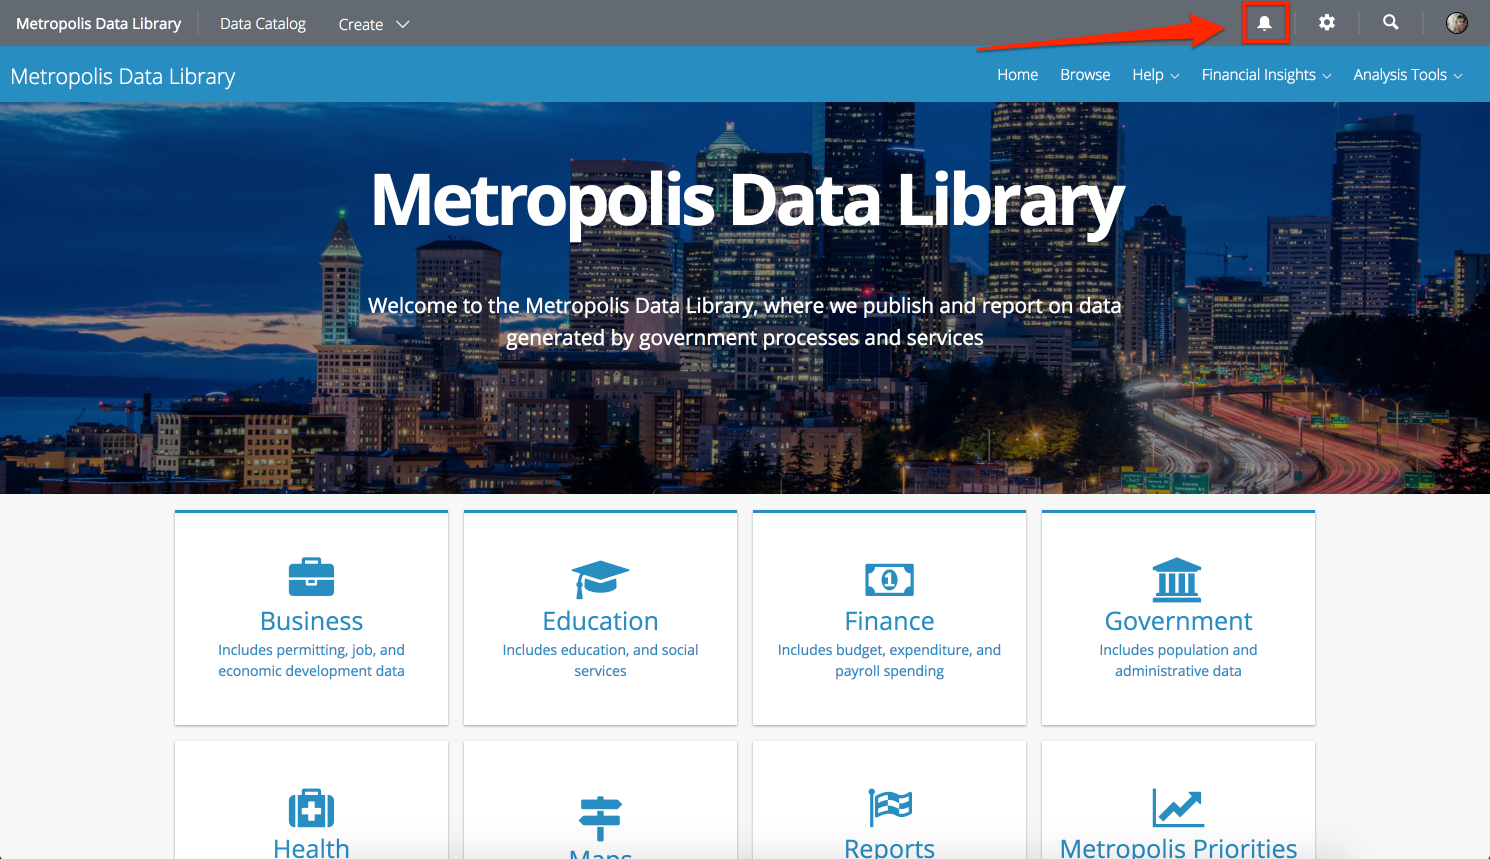This screenshot has height=859, width=1490.
Task: Click the Reports flag icon
Action: (x=890, y=808)
